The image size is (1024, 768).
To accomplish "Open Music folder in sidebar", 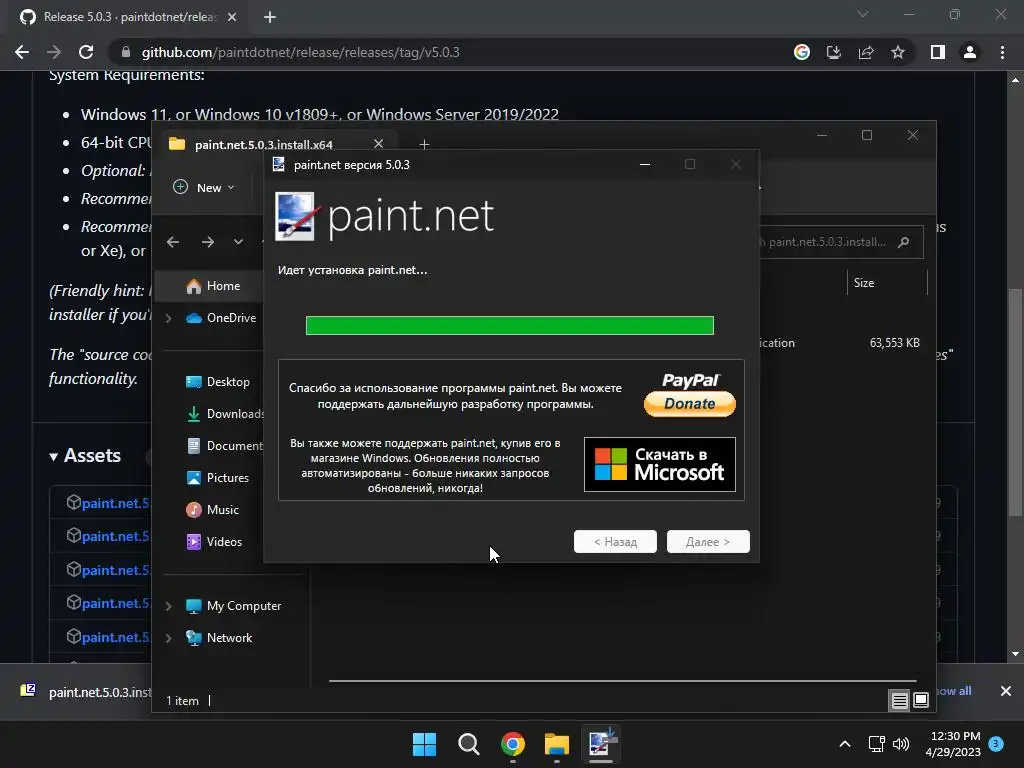I will (212, 510).
